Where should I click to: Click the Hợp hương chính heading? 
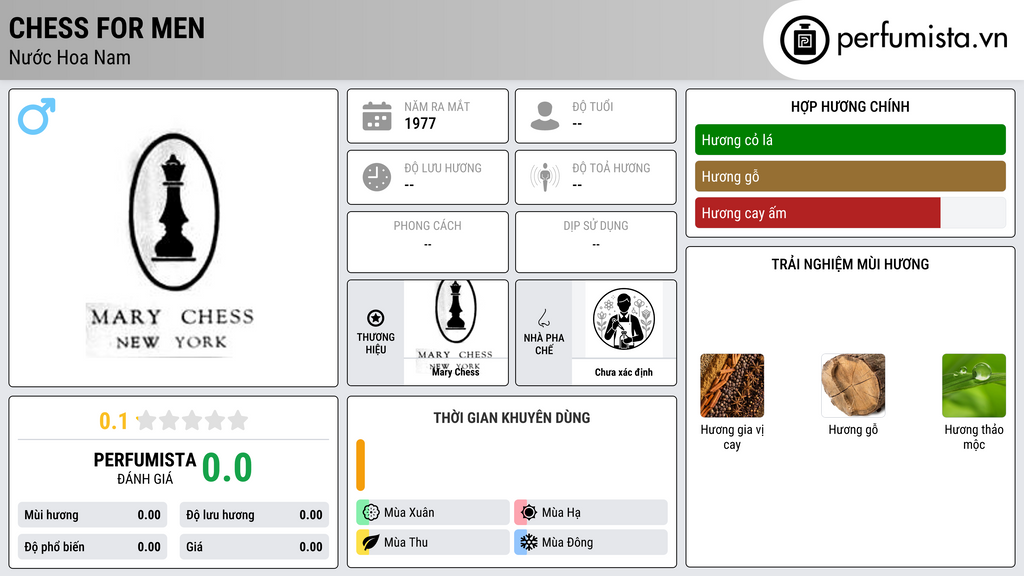[850, 106]
